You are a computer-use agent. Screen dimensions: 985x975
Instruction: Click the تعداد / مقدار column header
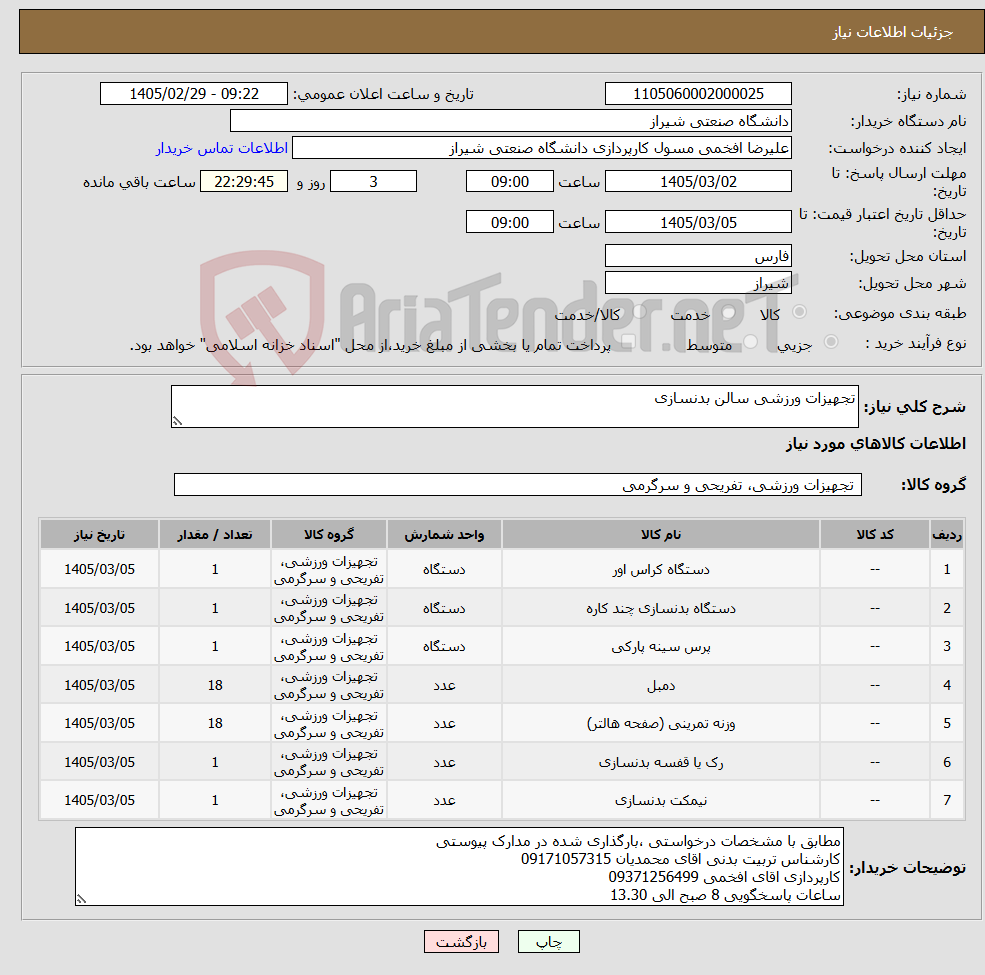215,535
